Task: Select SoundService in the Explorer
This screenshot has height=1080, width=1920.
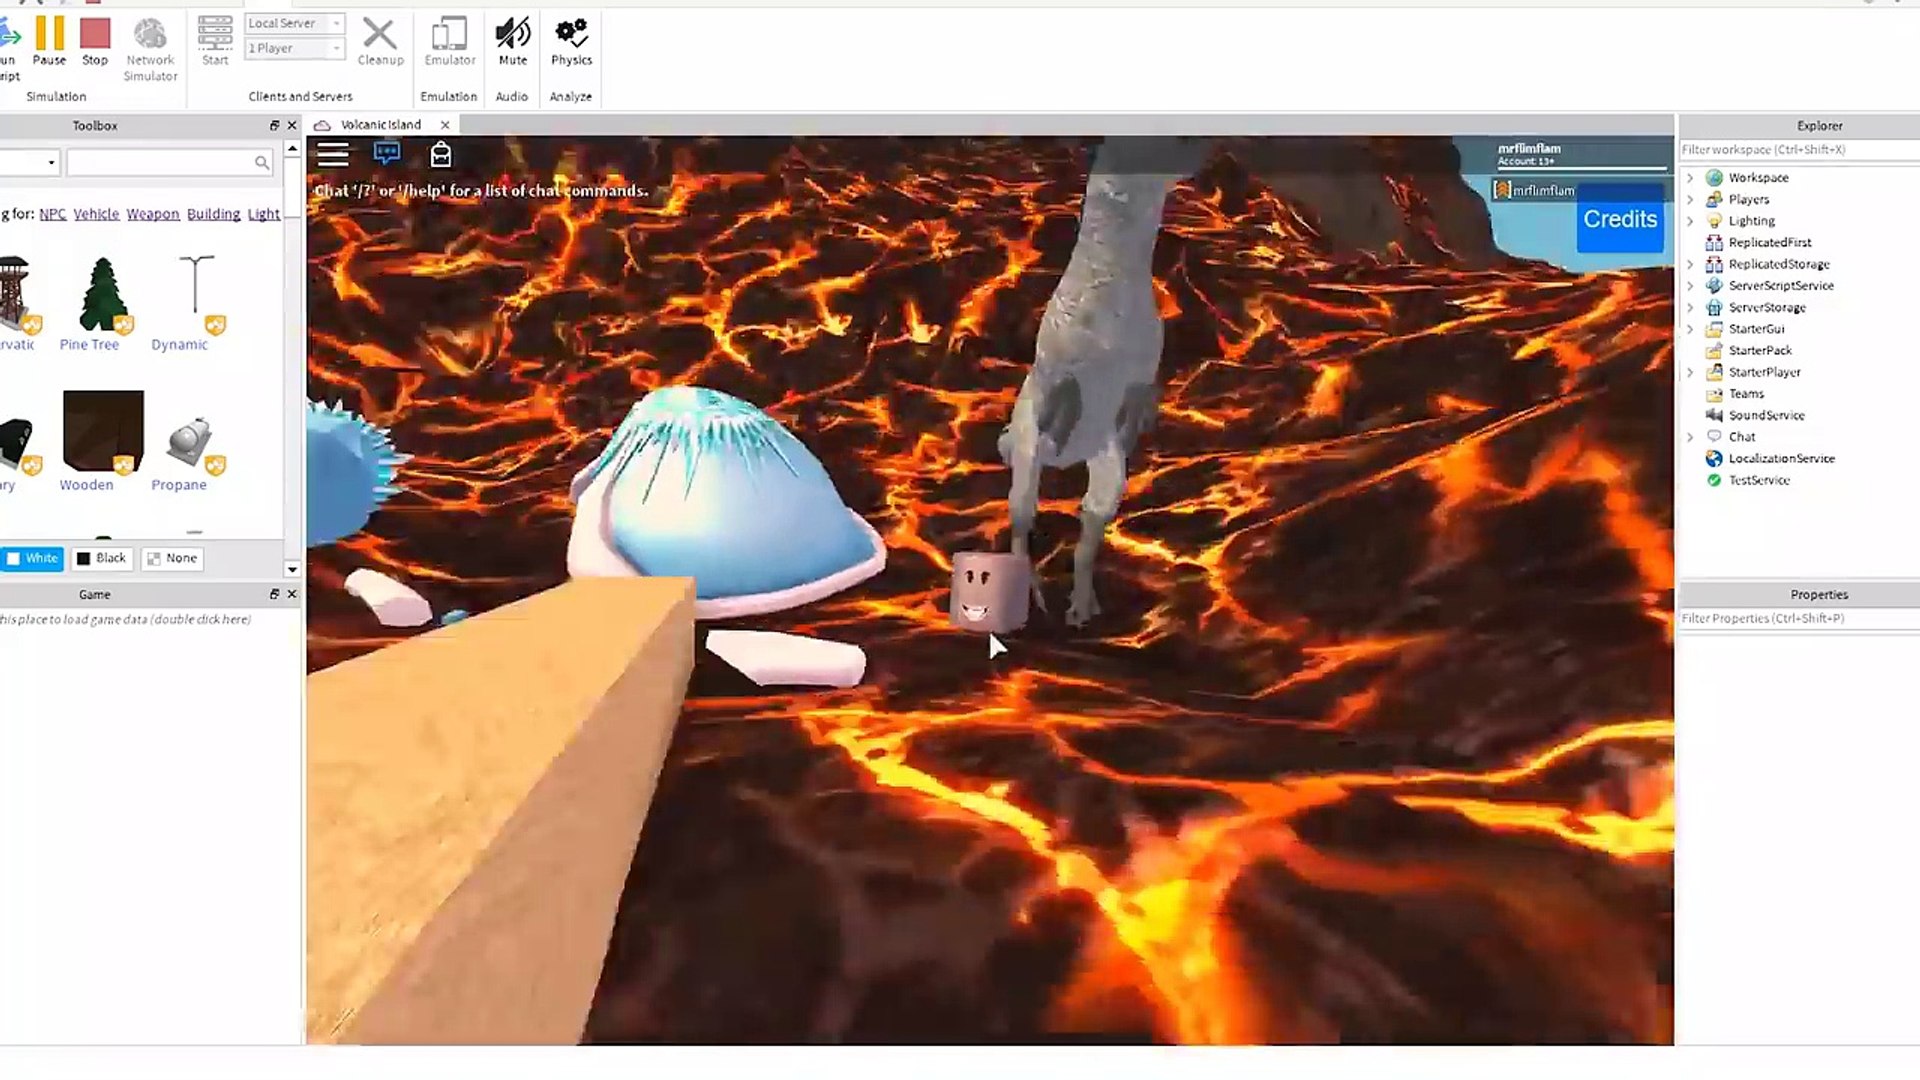Action: pyautogui.click(x=1766, y=415)
